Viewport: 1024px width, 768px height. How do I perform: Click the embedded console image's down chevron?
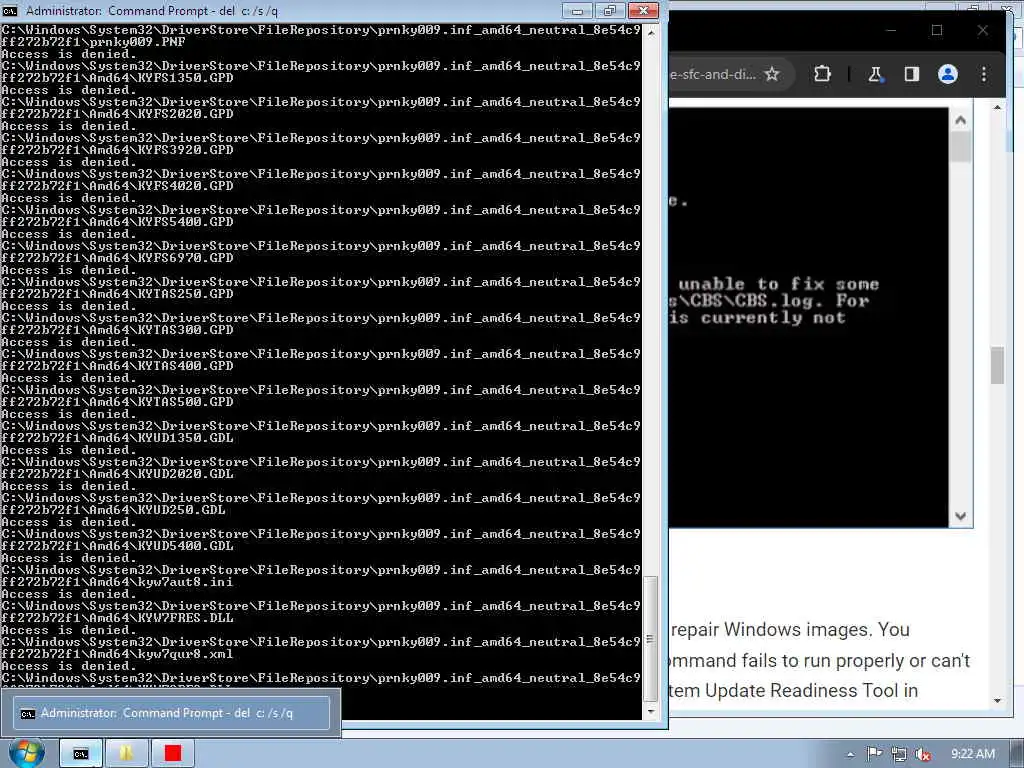tap(960, 516)
